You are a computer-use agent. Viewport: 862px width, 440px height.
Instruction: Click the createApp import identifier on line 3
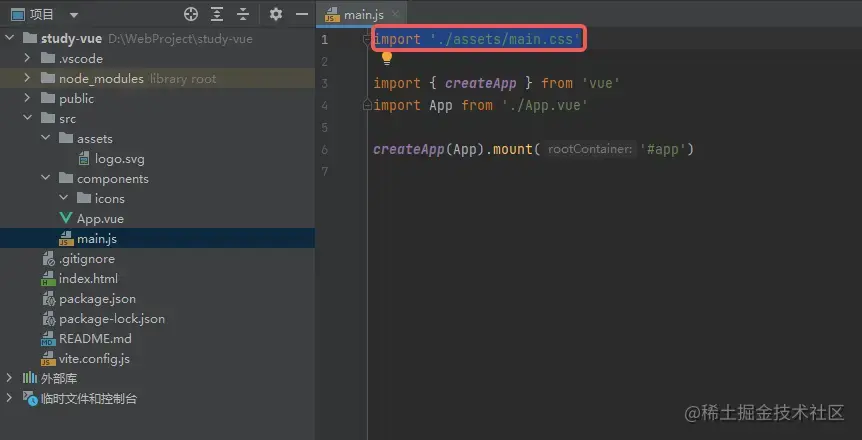click(480, 83)
